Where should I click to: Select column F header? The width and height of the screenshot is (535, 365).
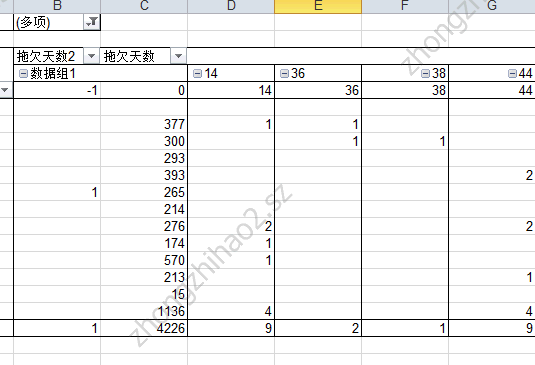(x=405, y=6)
